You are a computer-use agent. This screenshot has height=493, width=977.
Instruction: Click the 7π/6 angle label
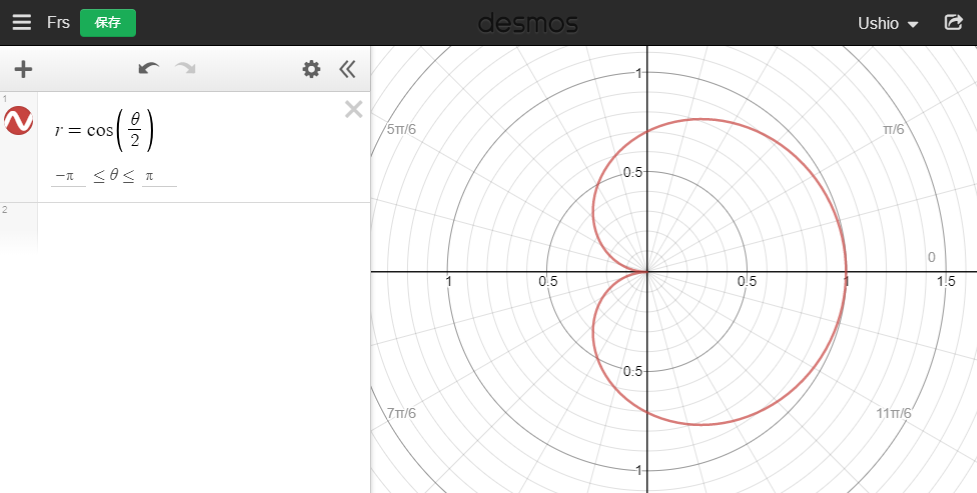(x=401, y=413)
